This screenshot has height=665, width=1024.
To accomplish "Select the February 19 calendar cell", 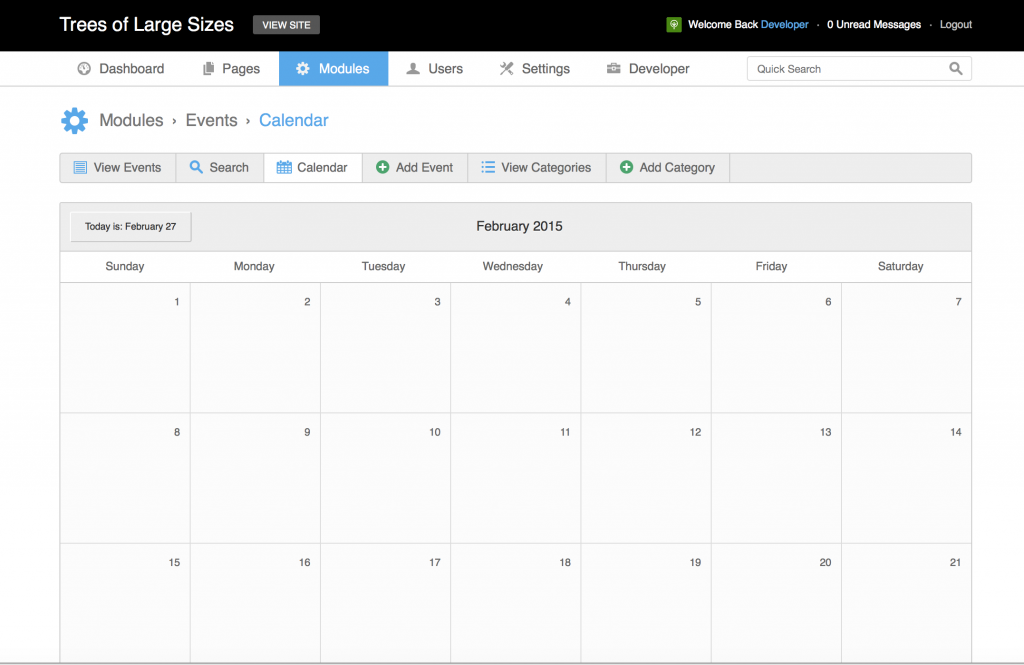I will point(646,604).
